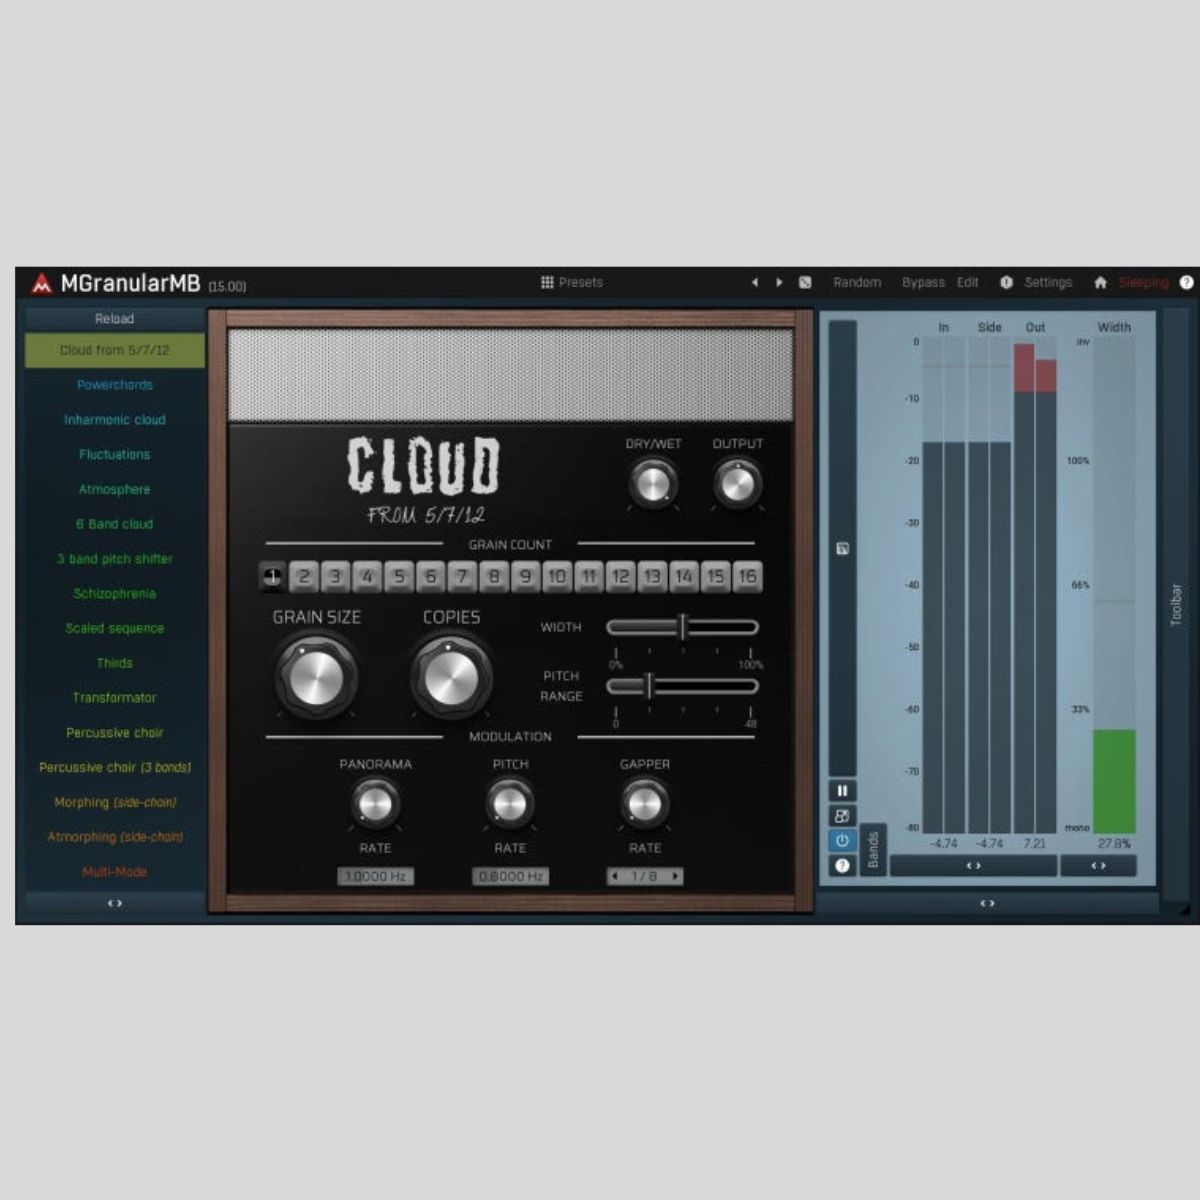1200x1200 pixels.
Task: Click the question mark icon under meters
Action: click(842, 866)
